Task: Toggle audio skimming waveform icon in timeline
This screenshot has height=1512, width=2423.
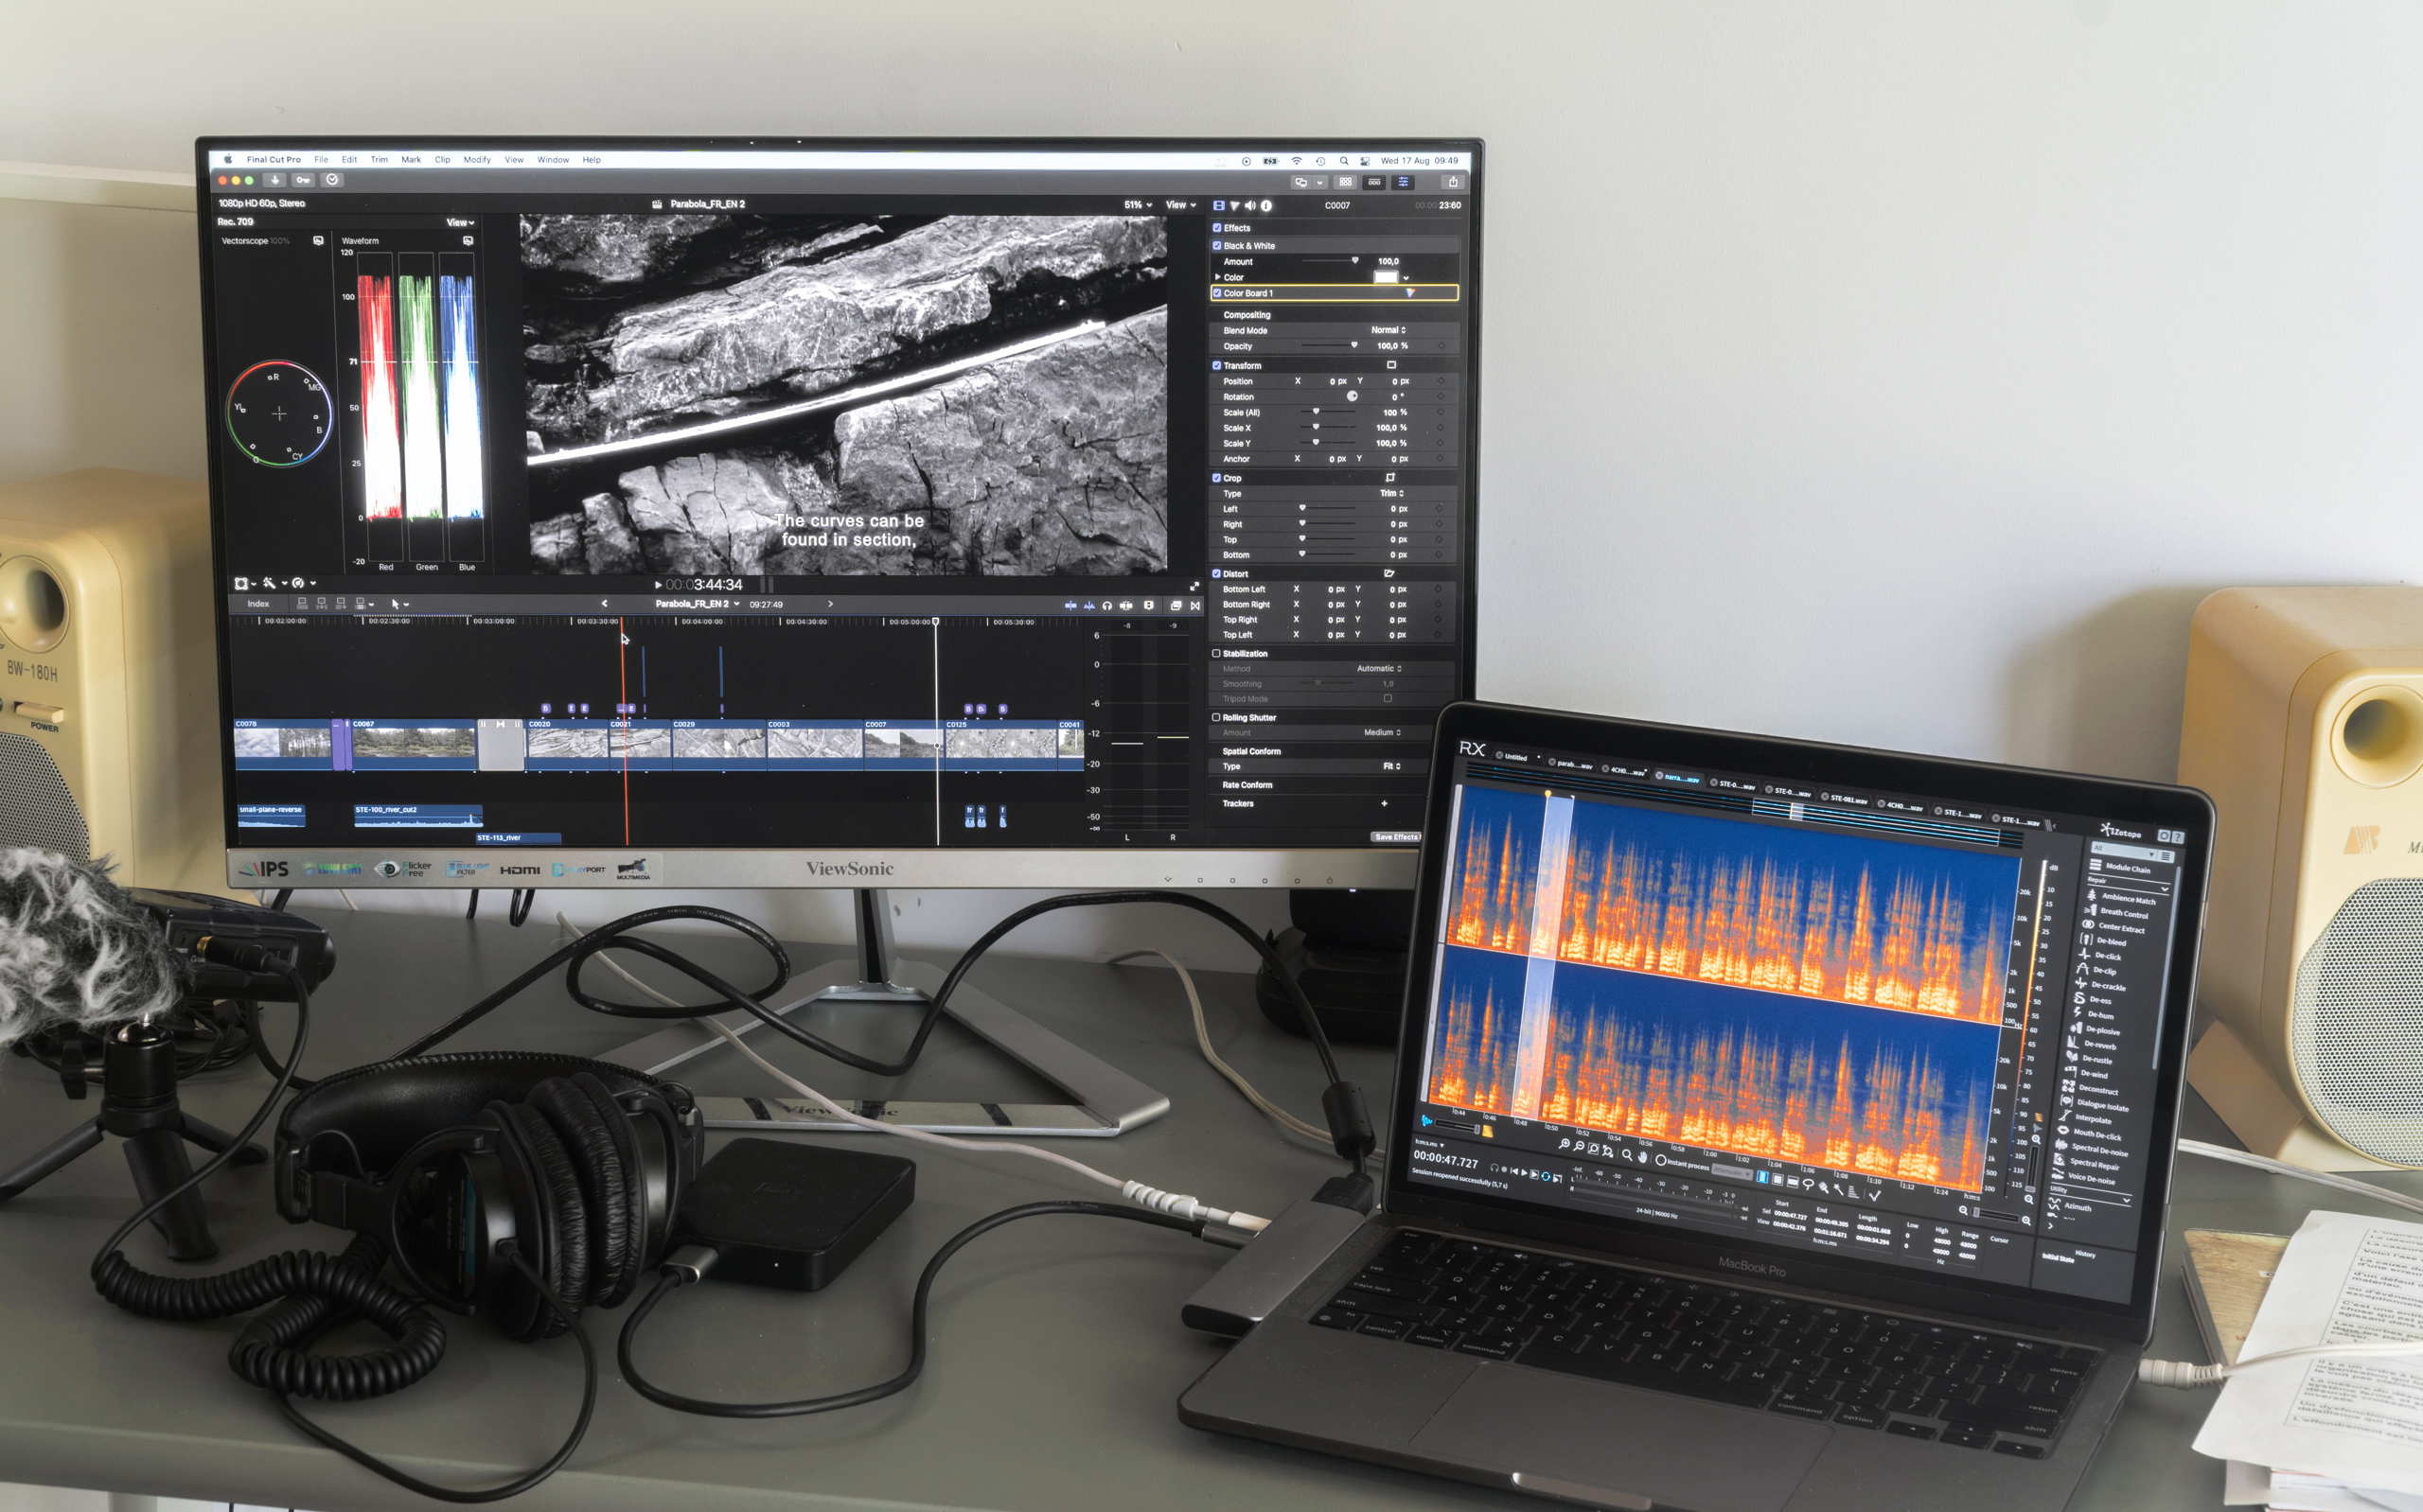Action: (1089, 605)
